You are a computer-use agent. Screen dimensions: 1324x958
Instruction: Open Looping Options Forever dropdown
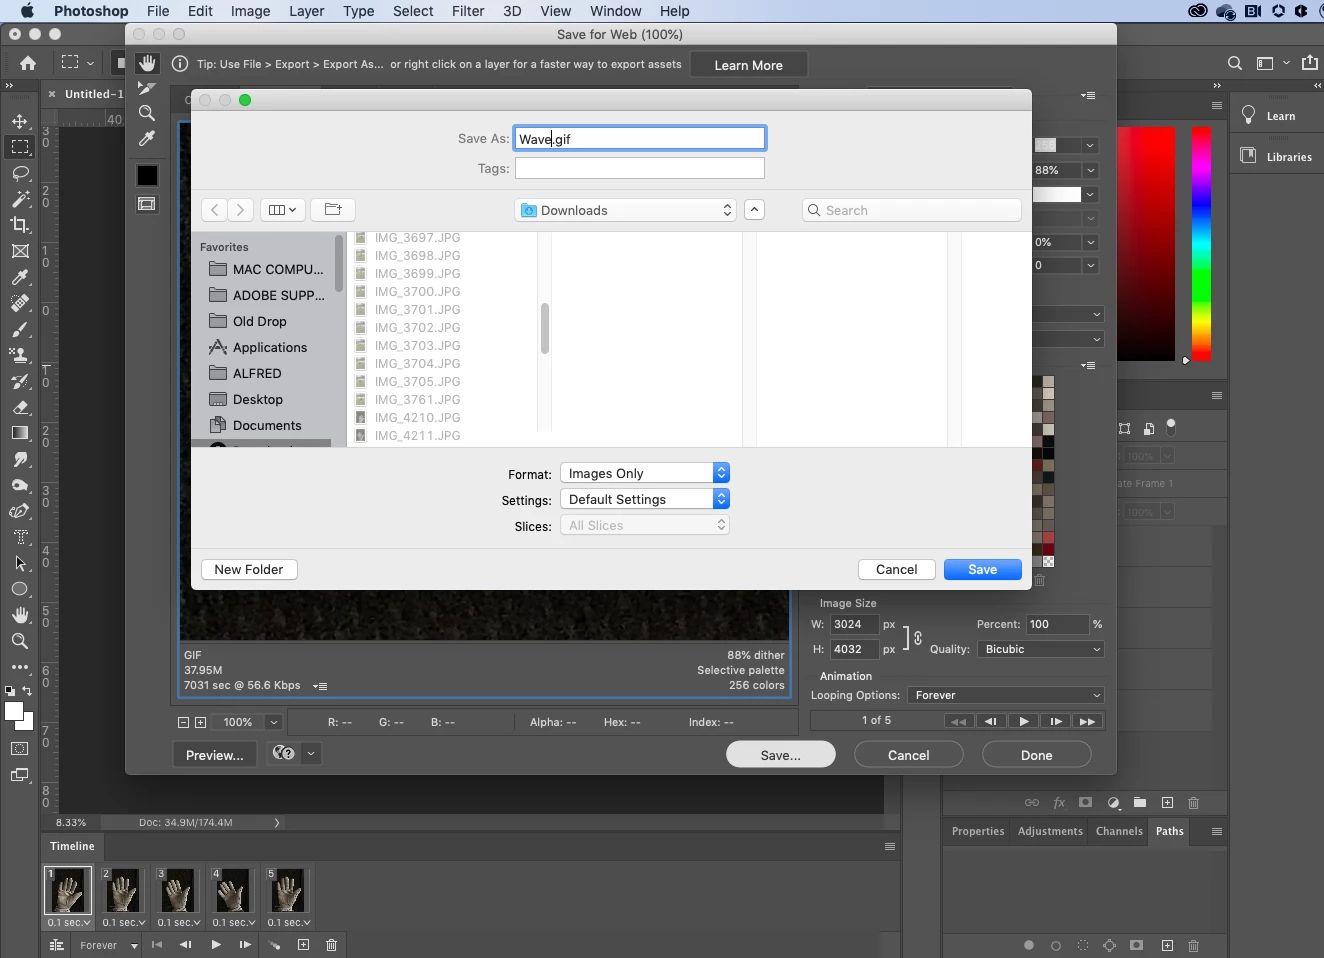point(1006,695)
